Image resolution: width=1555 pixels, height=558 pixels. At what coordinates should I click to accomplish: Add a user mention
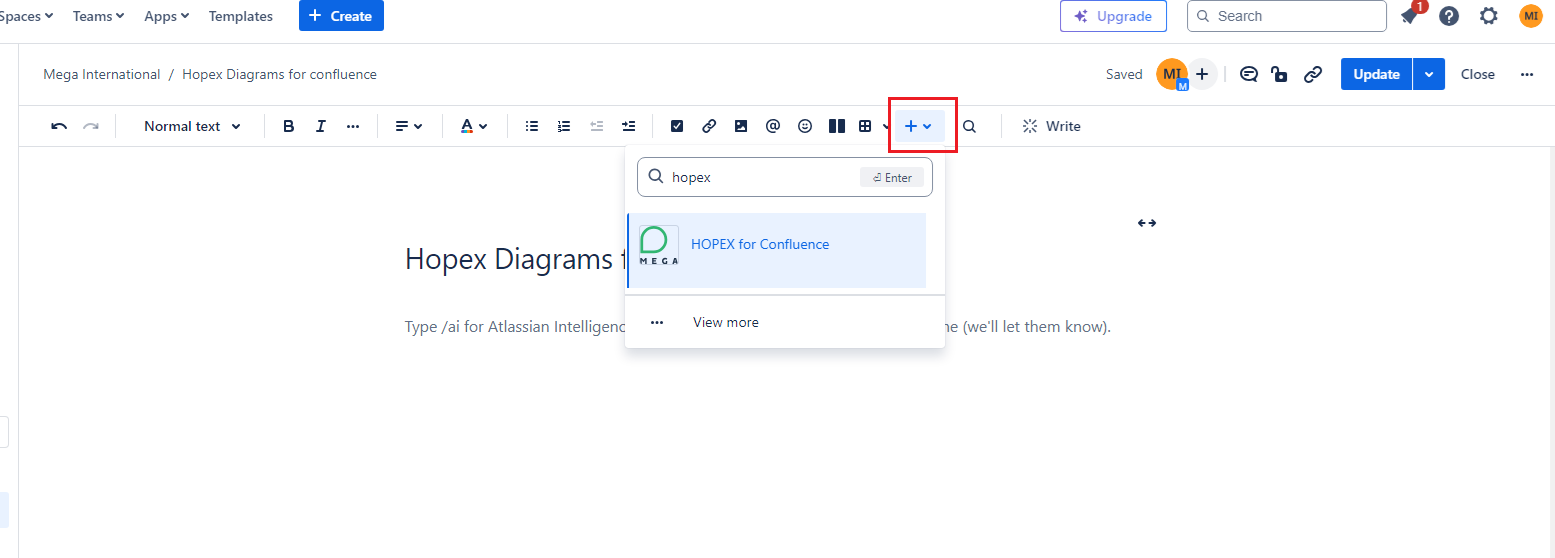coord(773,126)
